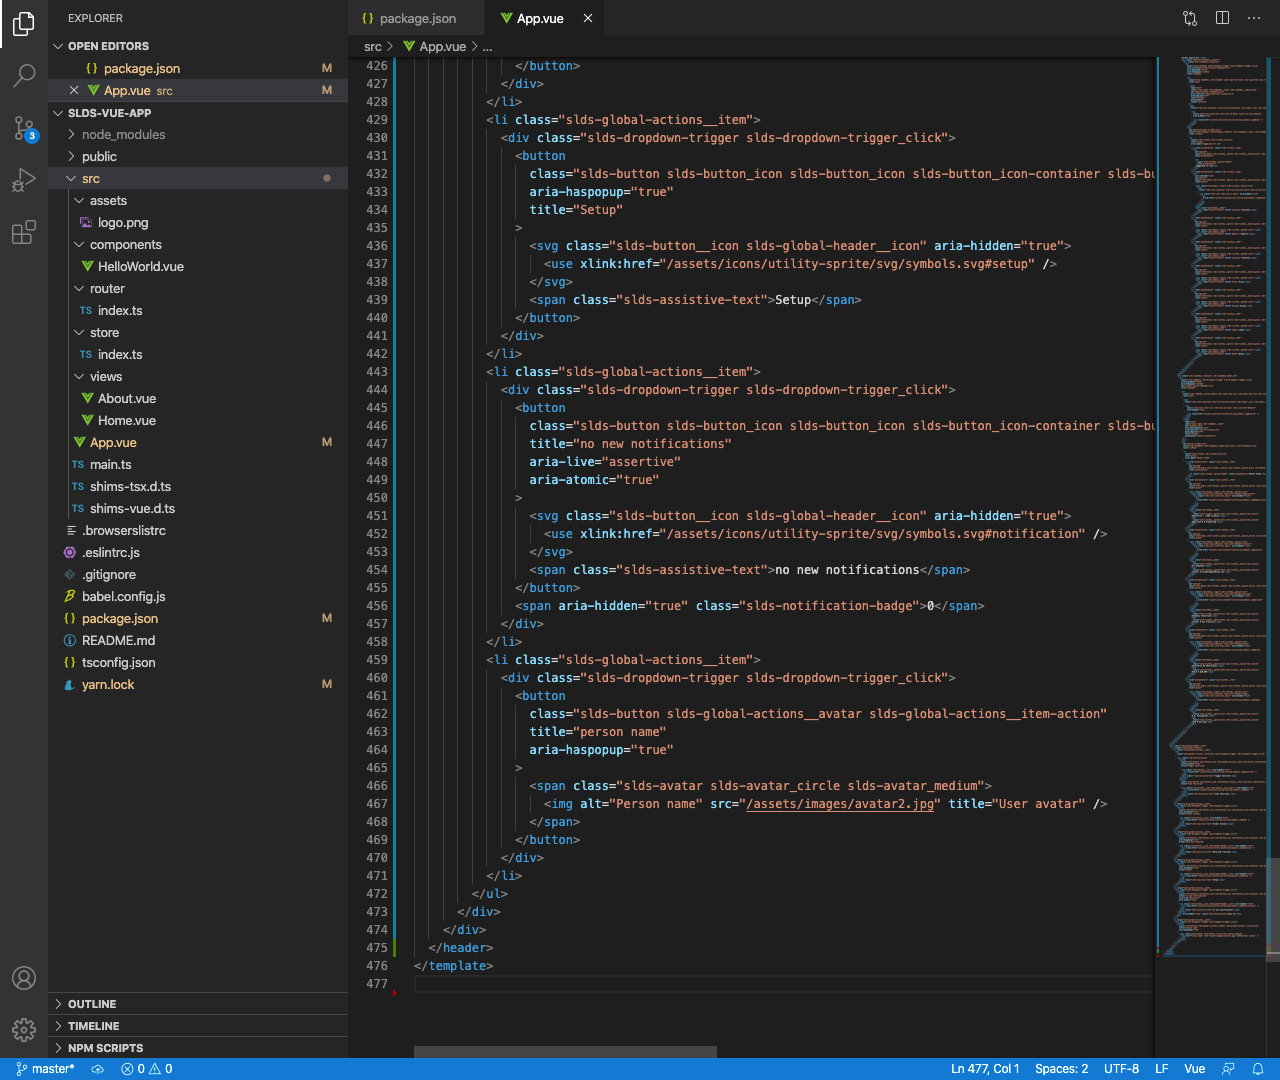The height and width of the screenshot is (1080, 1280).
Task: Collapse the components folder
Action: (x=125, y=244)
